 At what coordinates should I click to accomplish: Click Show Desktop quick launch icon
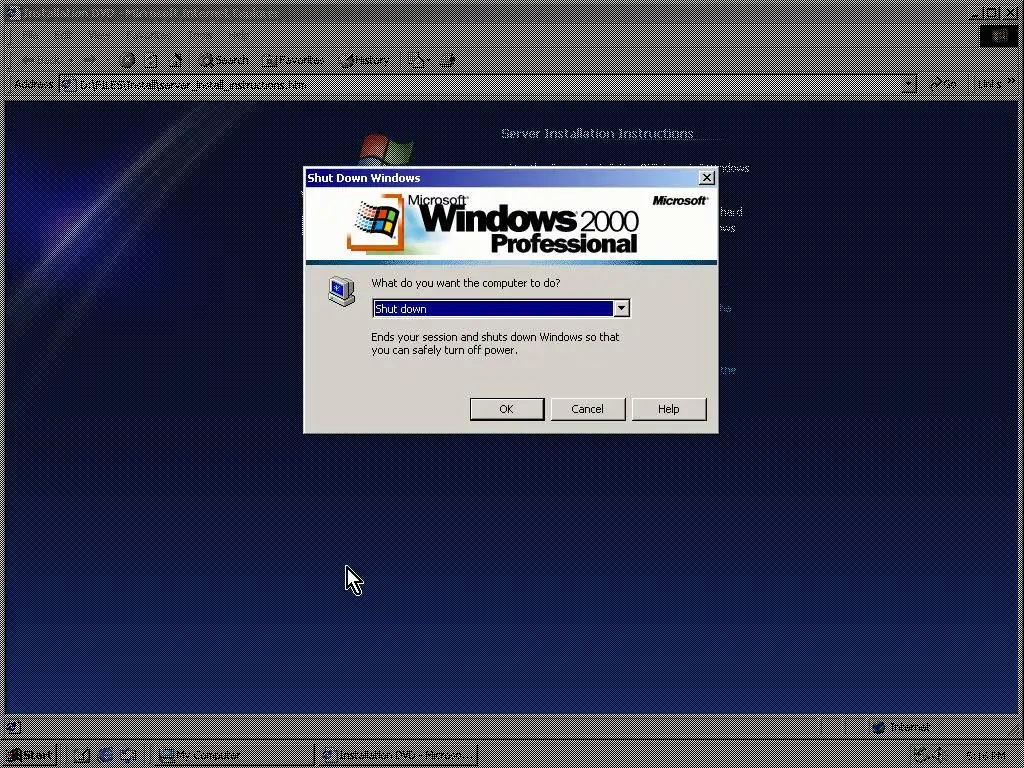click(82, 755)
